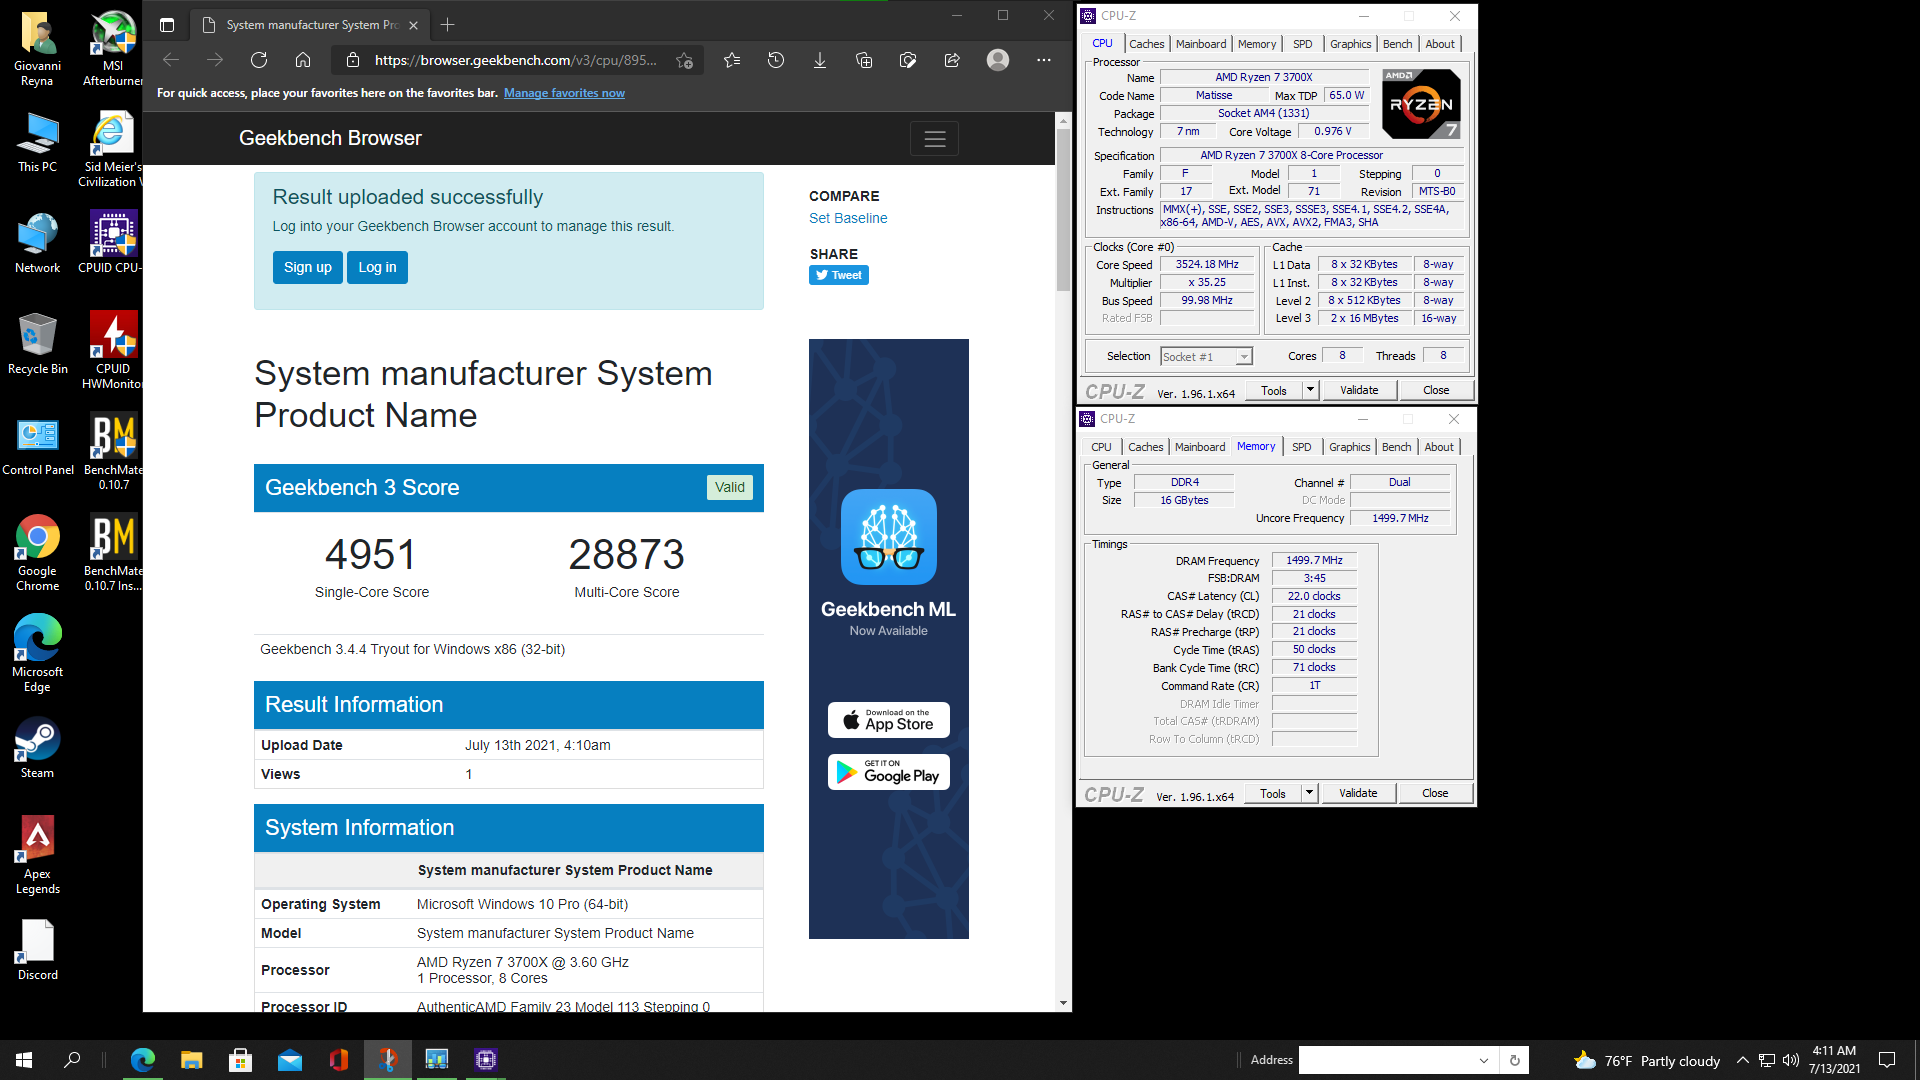Open Set Baseline link
Viewport: 1920px width, 1080px height.
pyautogui.click(x=848, y=218)
